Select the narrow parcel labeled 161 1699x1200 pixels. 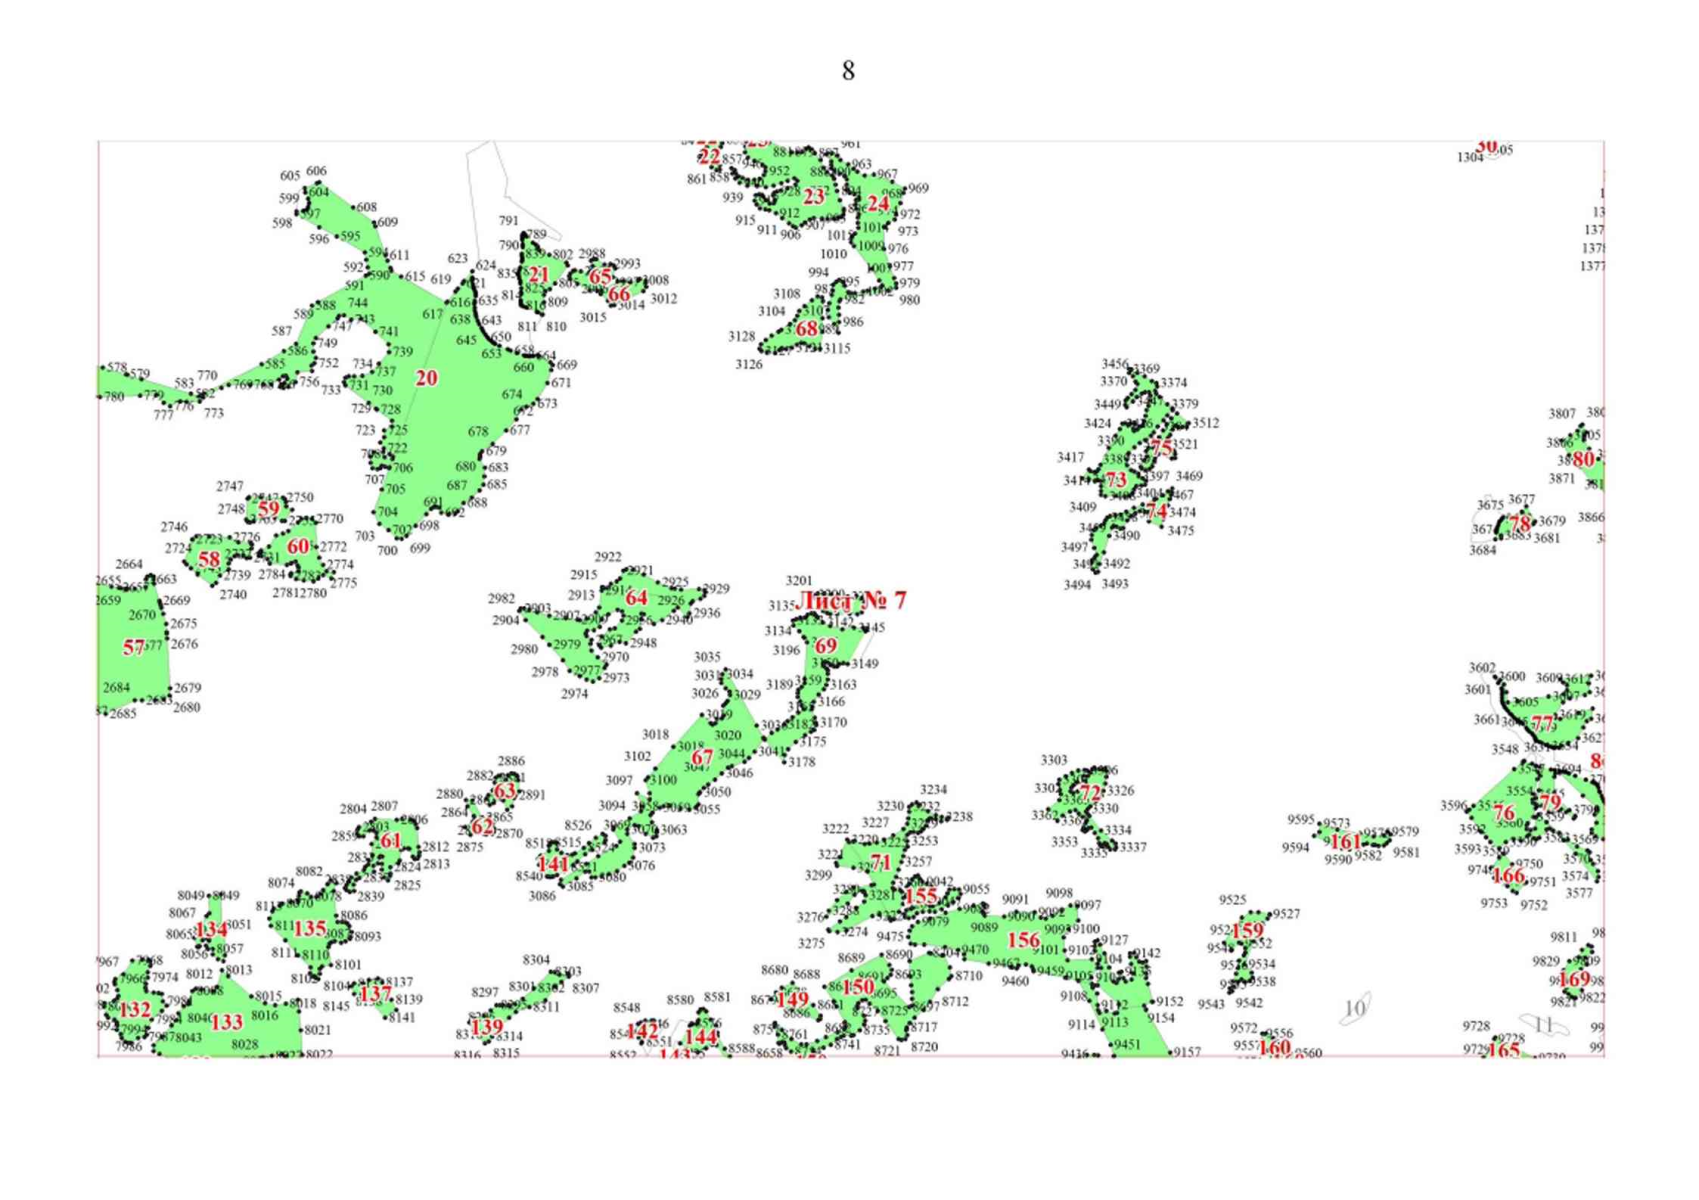click(x=1345, y=842)
